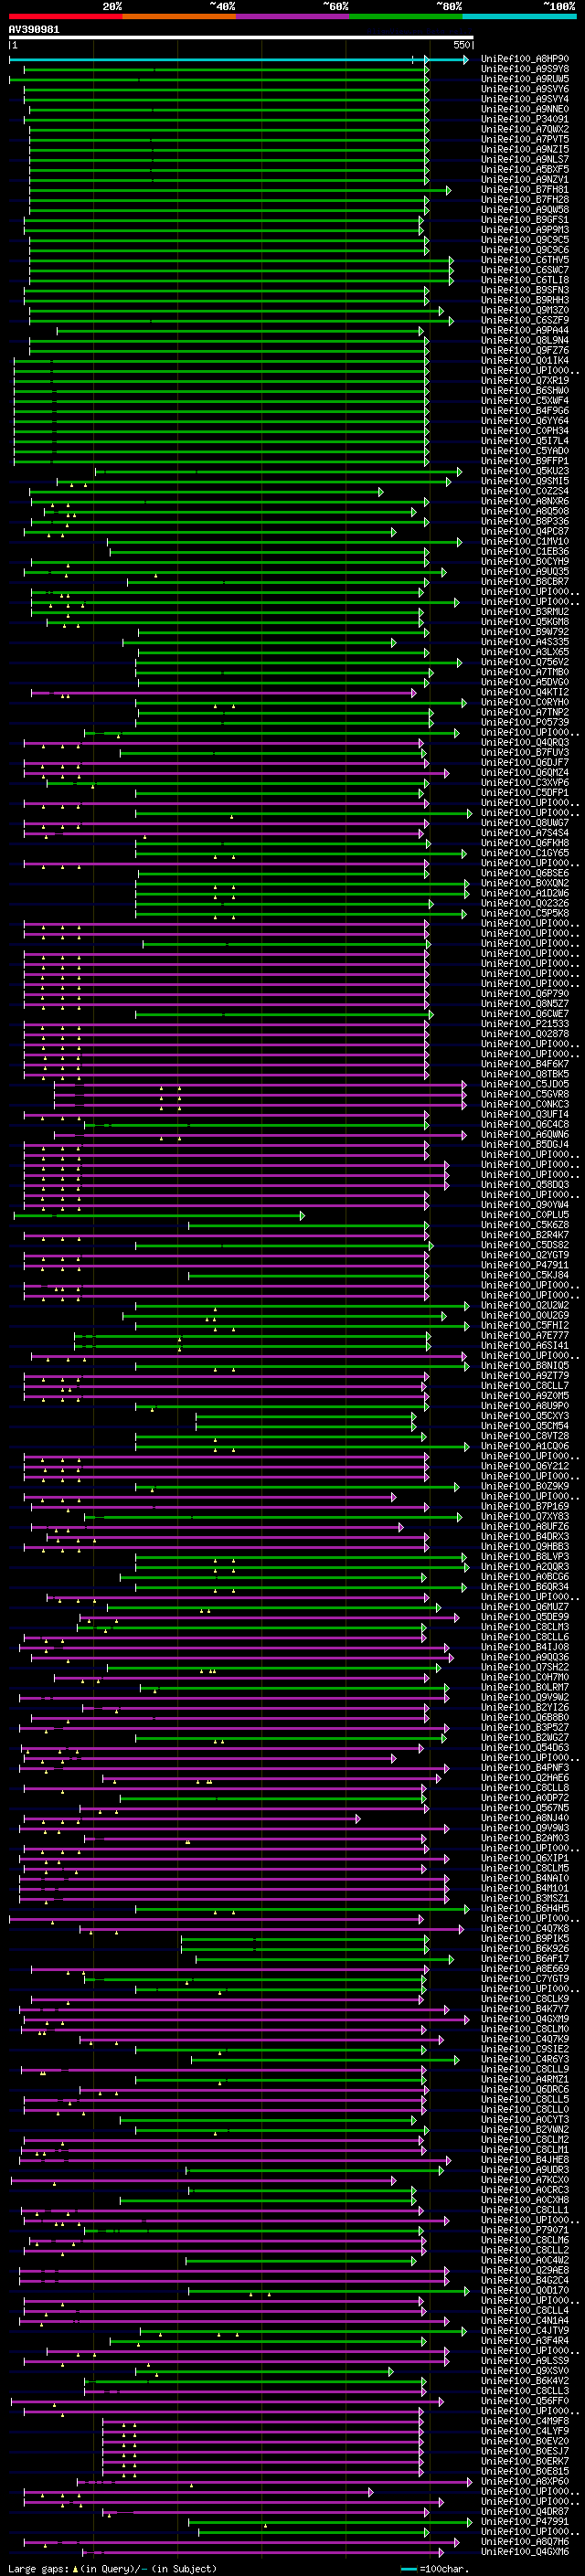
Task: Click the cyan alignment bar of UniRef100_A8HP90
Action: coord(238,60)
